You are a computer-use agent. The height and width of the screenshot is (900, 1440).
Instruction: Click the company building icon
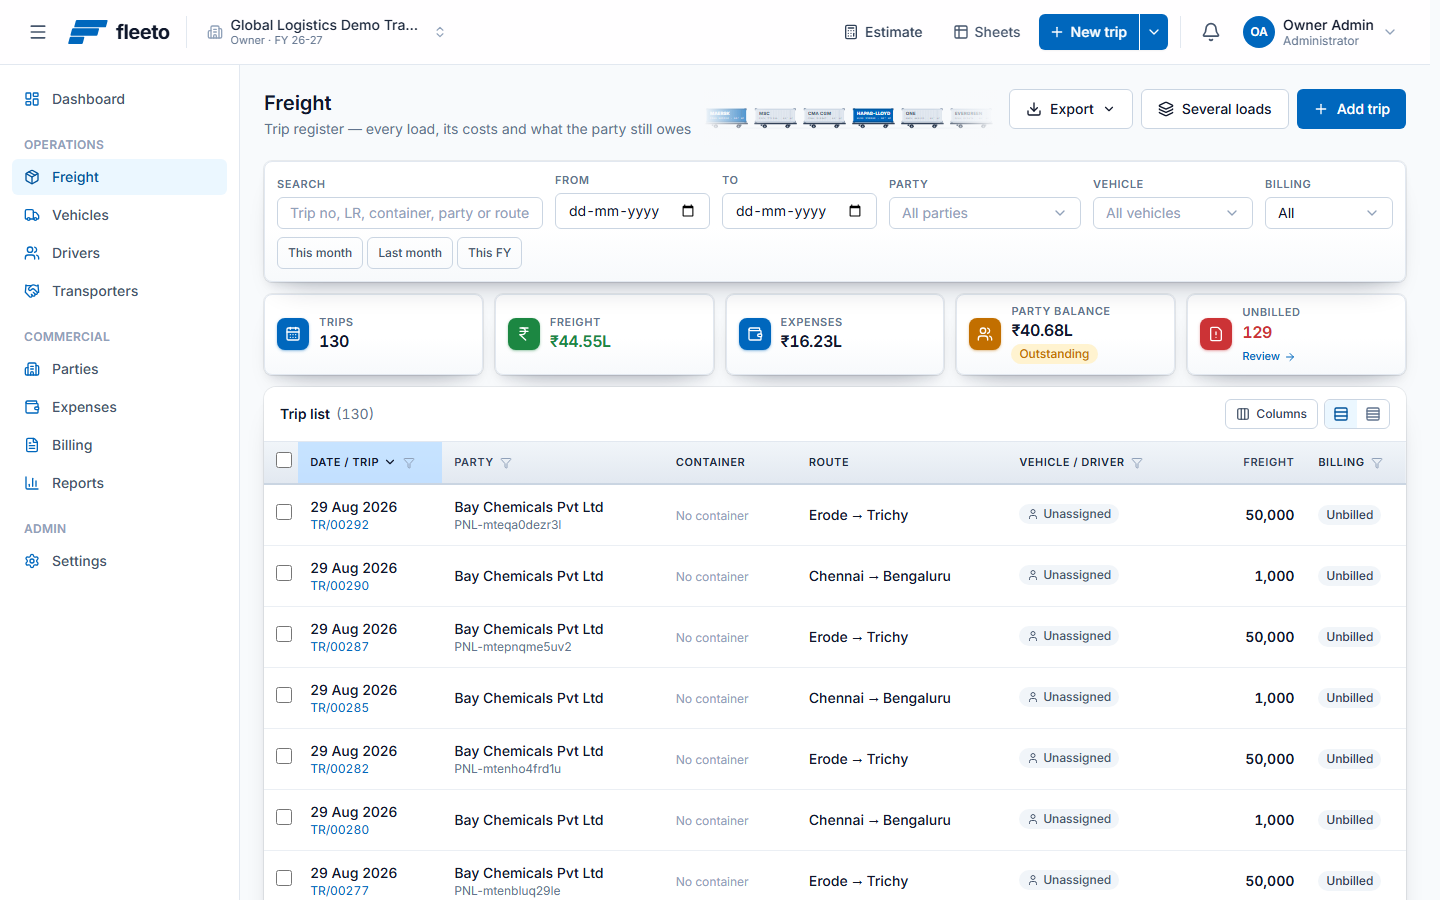pos(214,32)
